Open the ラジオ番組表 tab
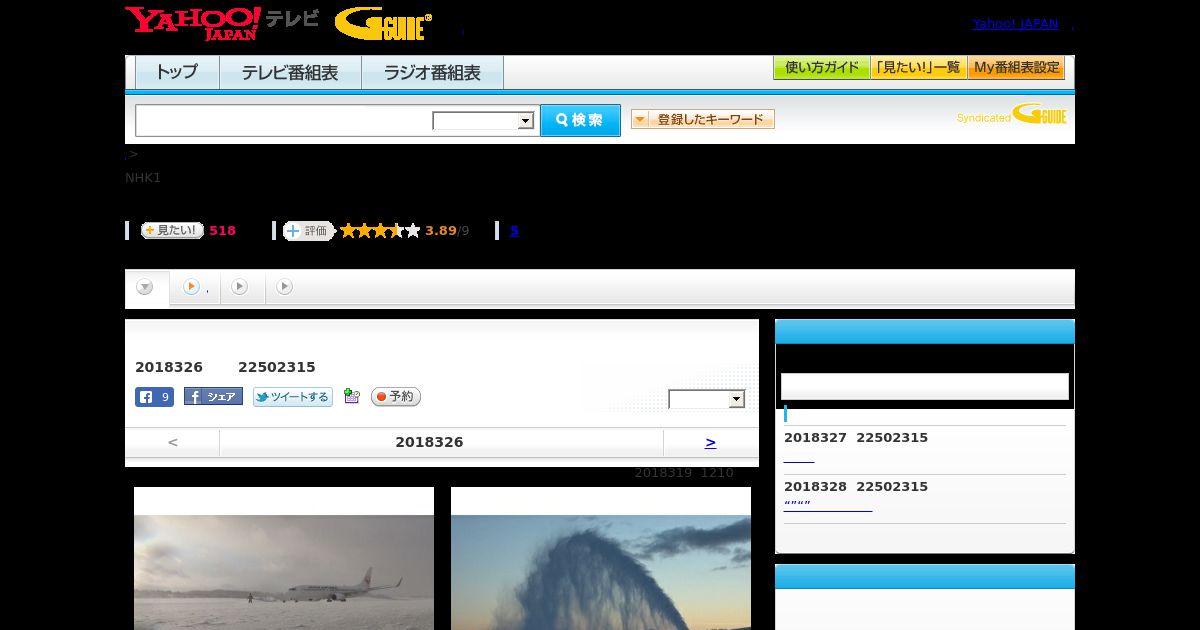This screenshot has width=1200, height=630. pos(432,73)
